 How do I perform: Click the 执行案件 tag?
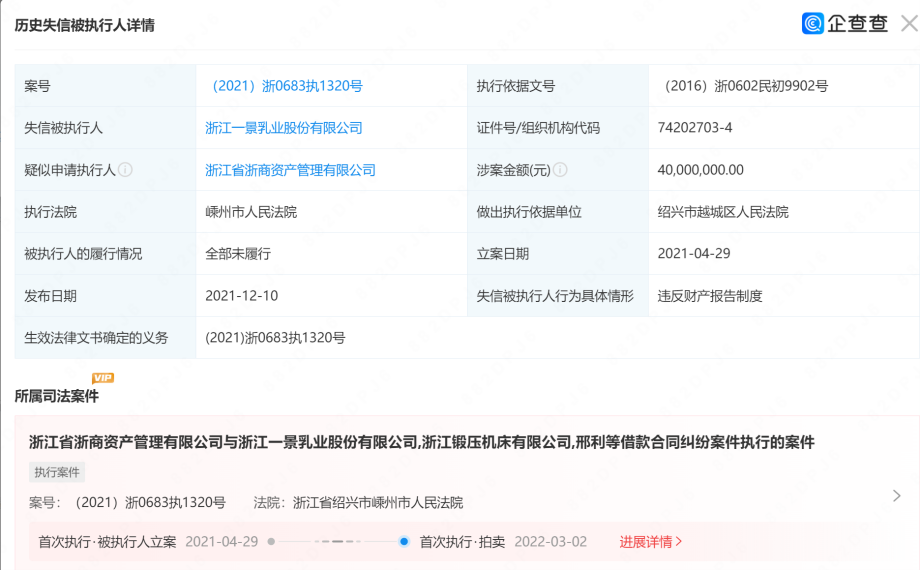57,472
